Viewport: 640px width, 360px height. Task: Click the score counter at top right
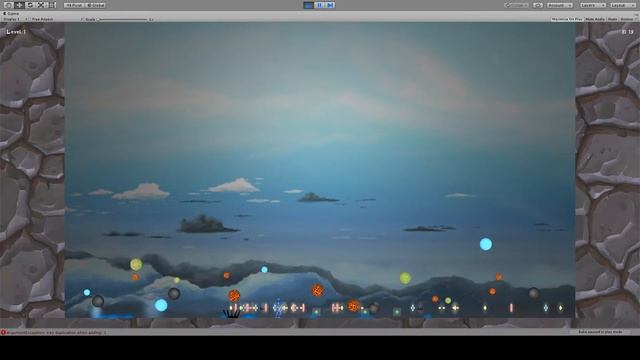(x=627, y=31)
